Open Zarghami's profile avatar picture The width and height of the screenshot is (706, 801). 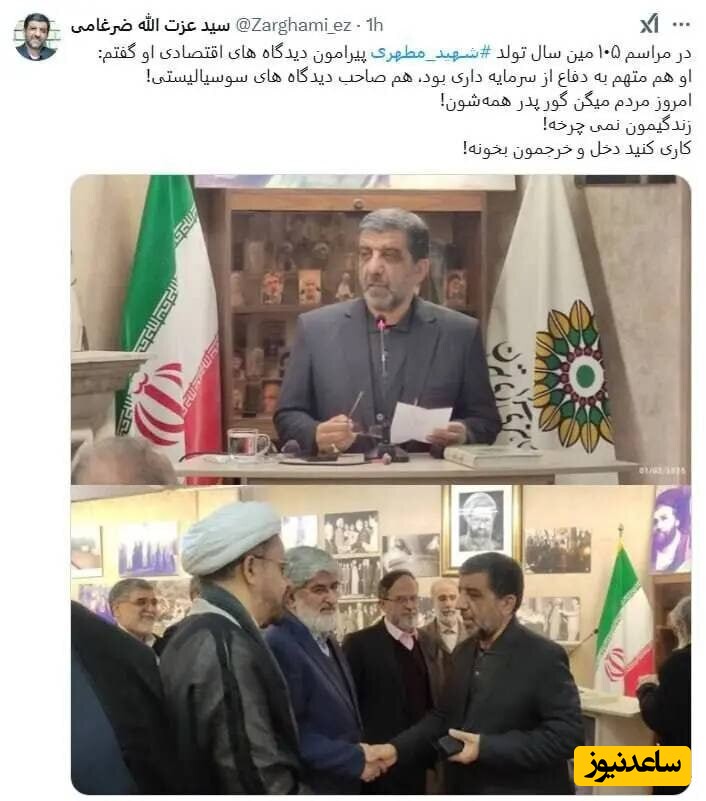pos(35,37)
